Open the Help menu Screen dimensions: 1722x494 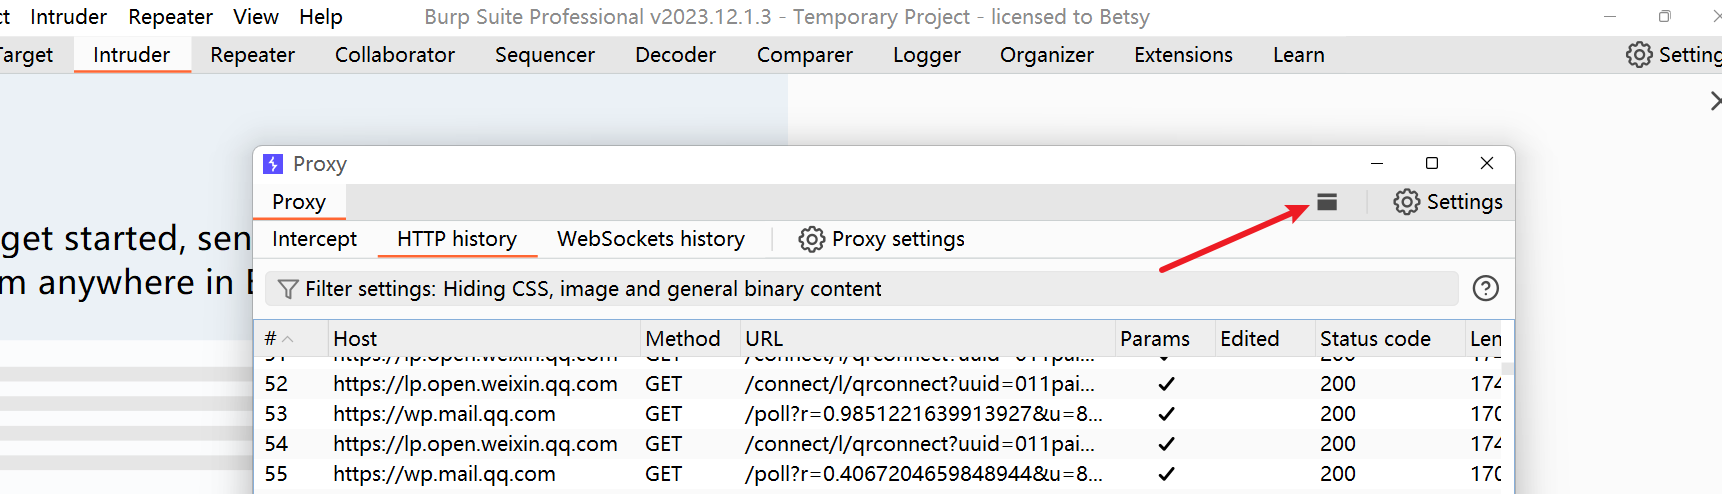point(321,17)
